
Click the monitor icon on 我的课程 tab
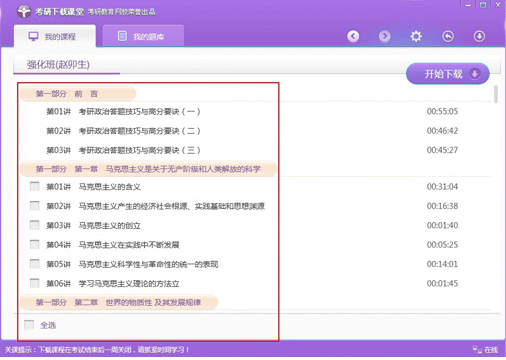click(x=33, y=36)
